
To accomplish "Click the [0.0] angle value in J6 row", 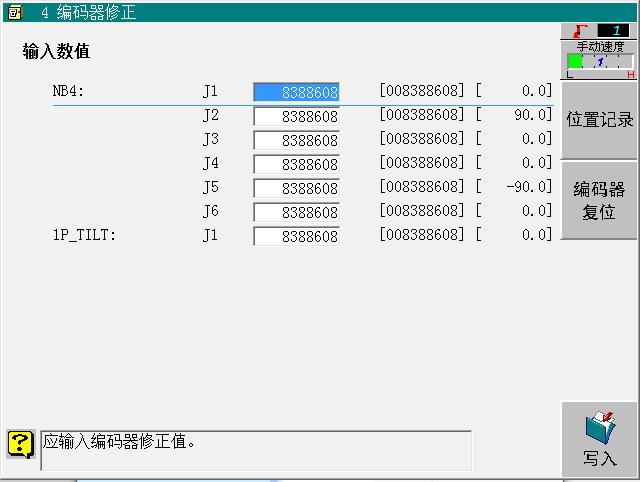I will tap(514, 211).
